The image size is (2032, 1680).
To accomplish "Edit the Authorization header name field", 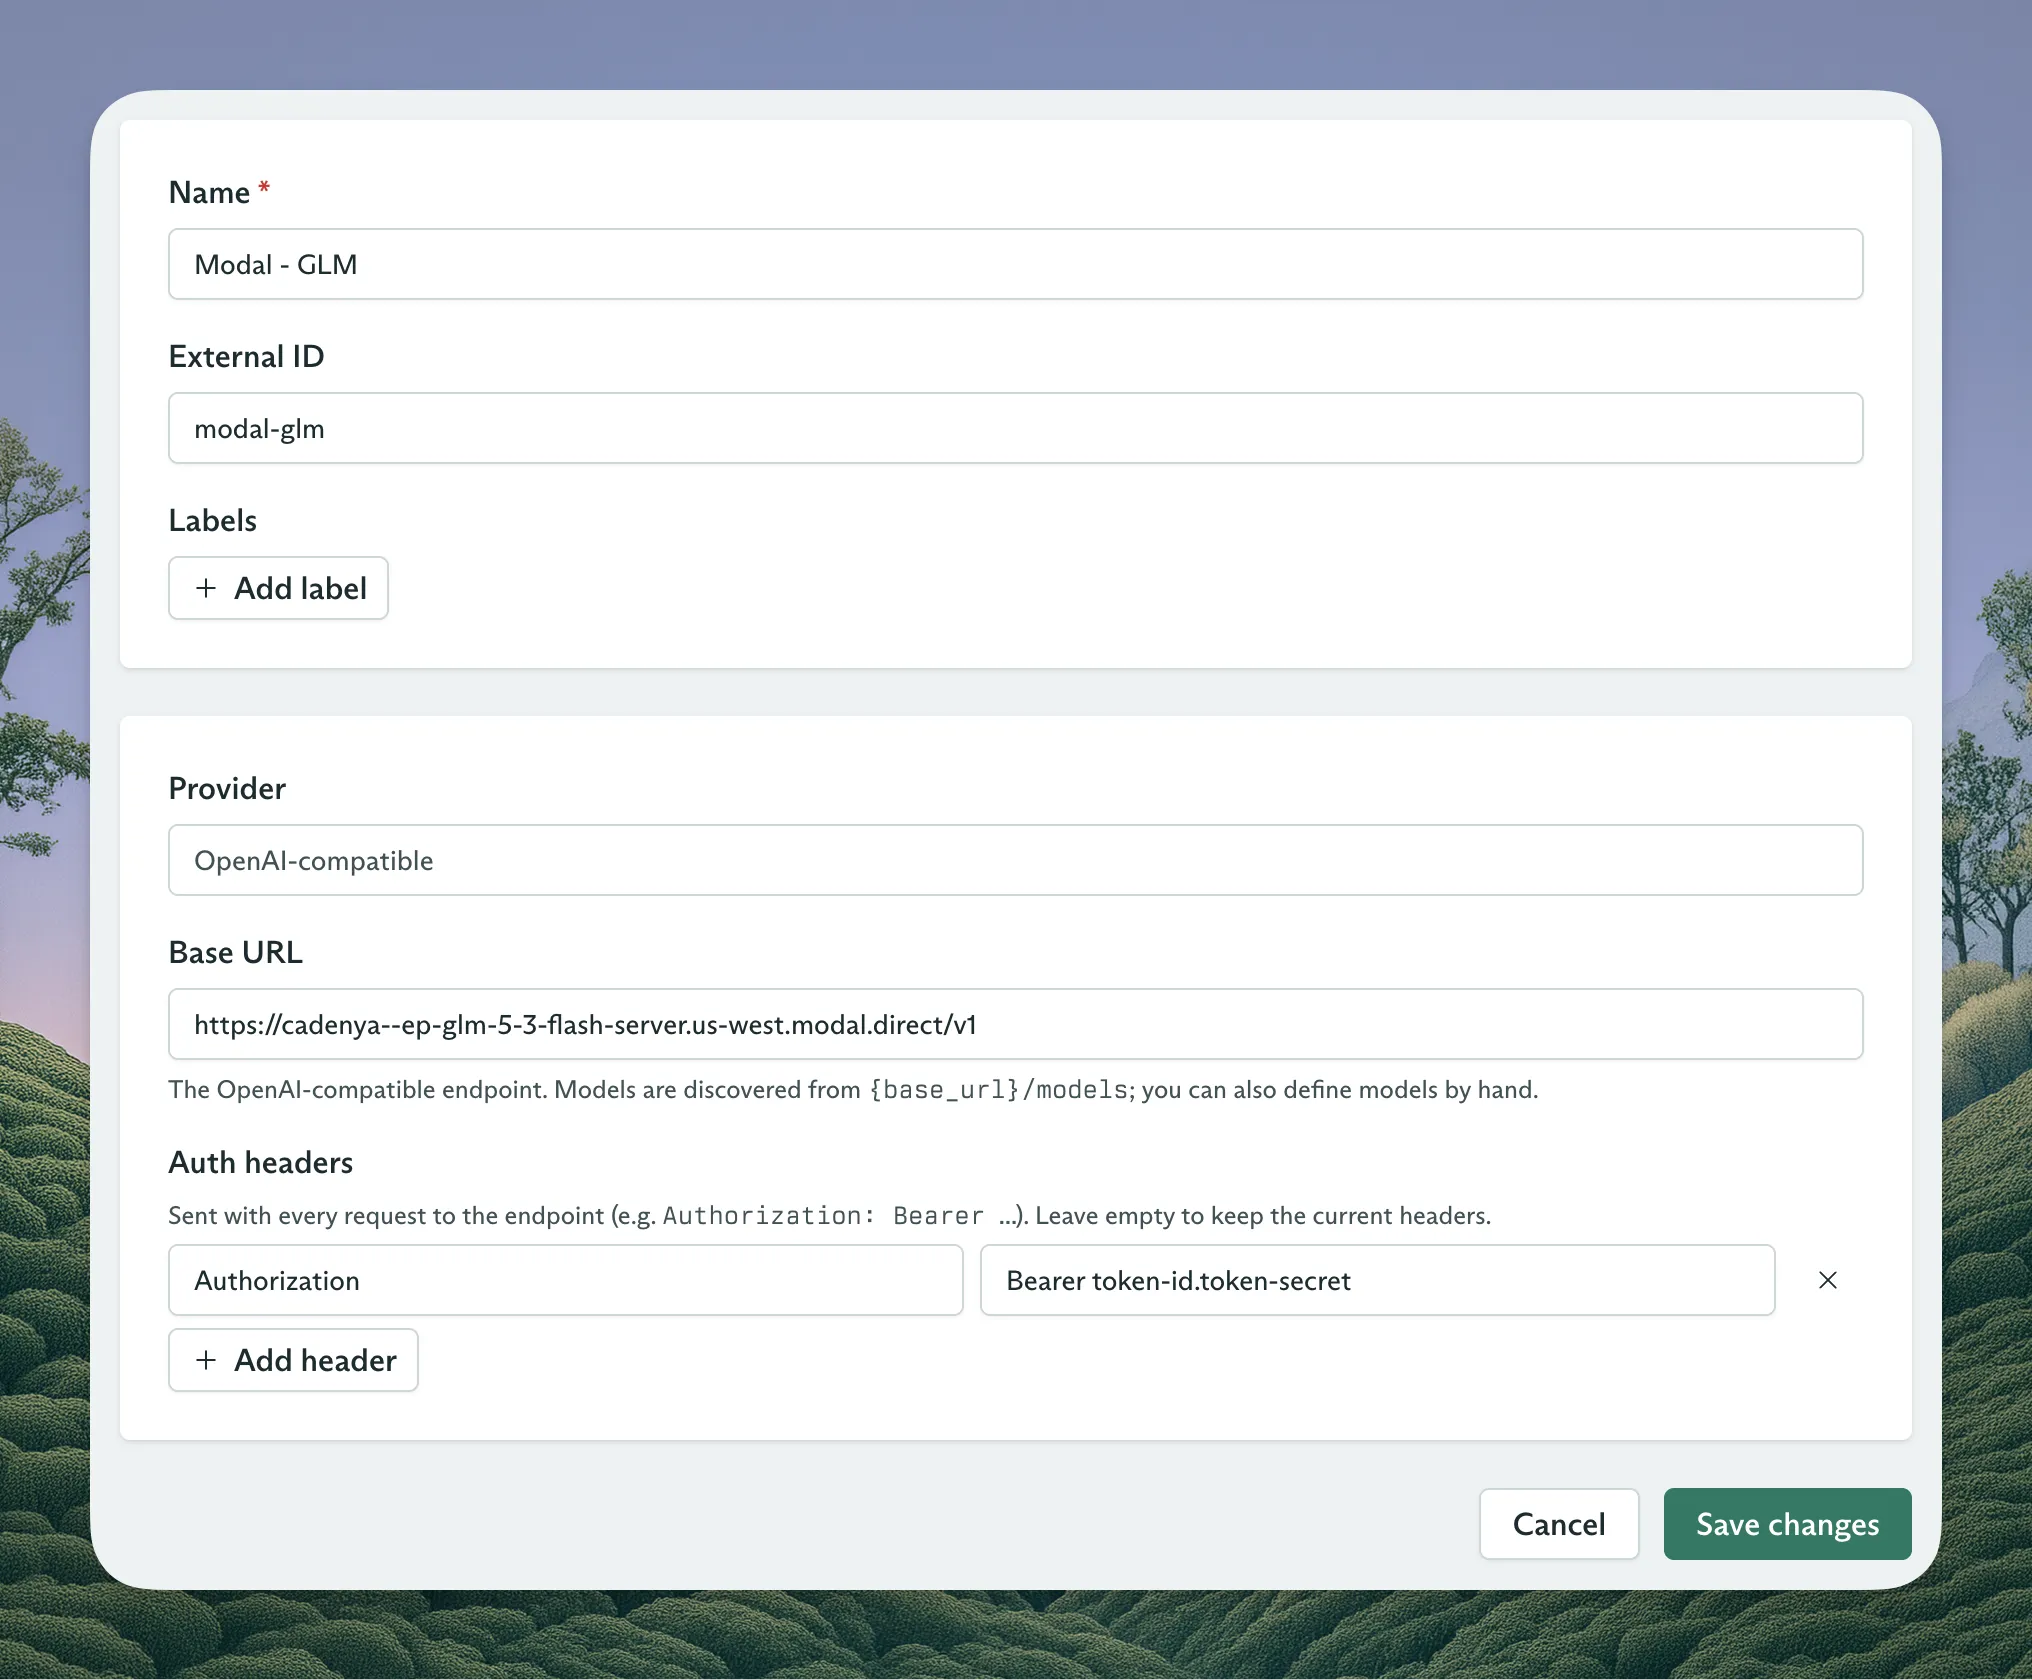I will click(565, 1280).
